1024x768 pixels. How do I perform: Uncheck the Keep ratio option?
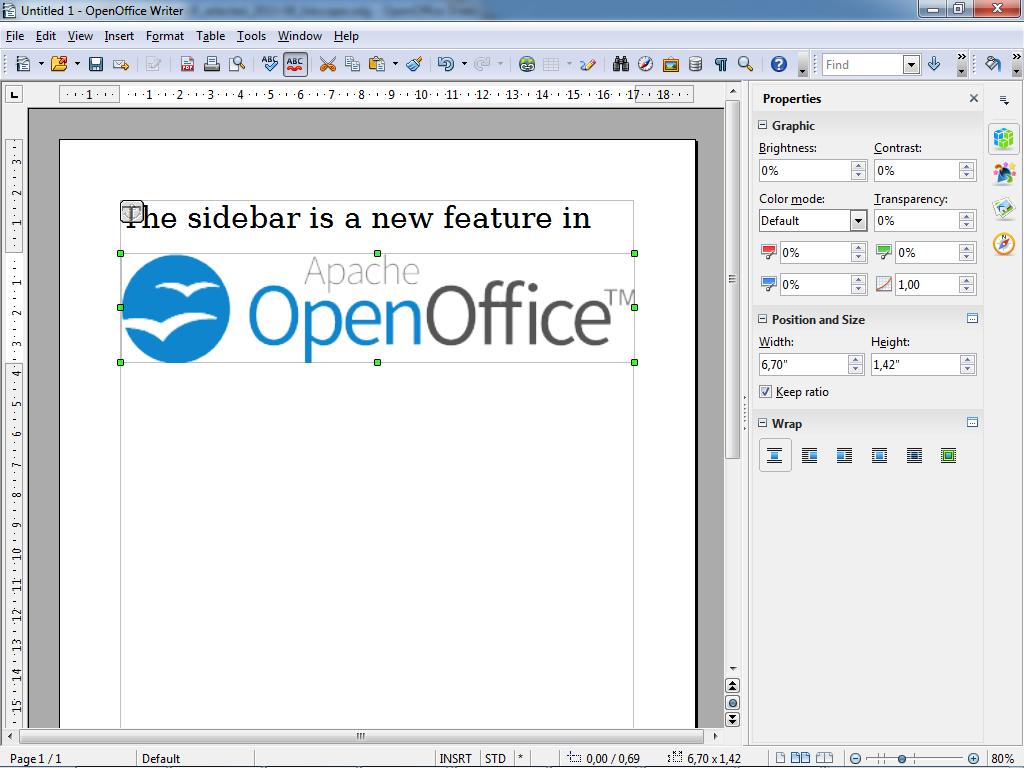click(x=765, y=391)
